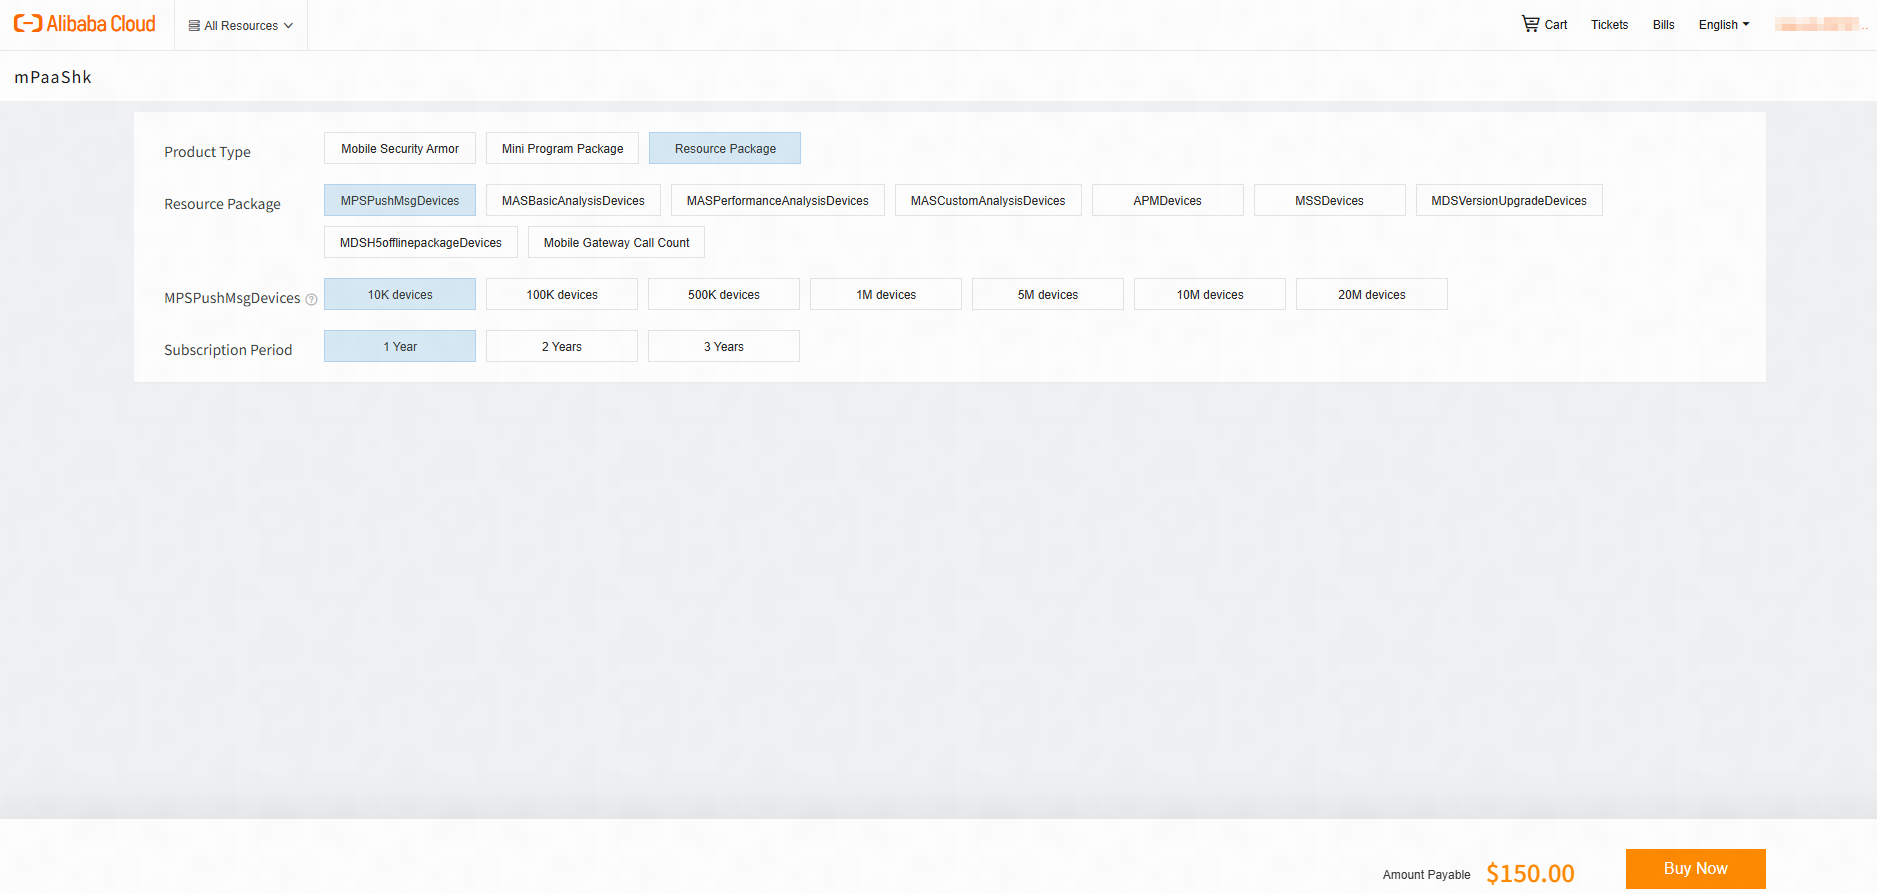
Task: Select Mobile Security Armor product type
Action: [x=400, y=148]
